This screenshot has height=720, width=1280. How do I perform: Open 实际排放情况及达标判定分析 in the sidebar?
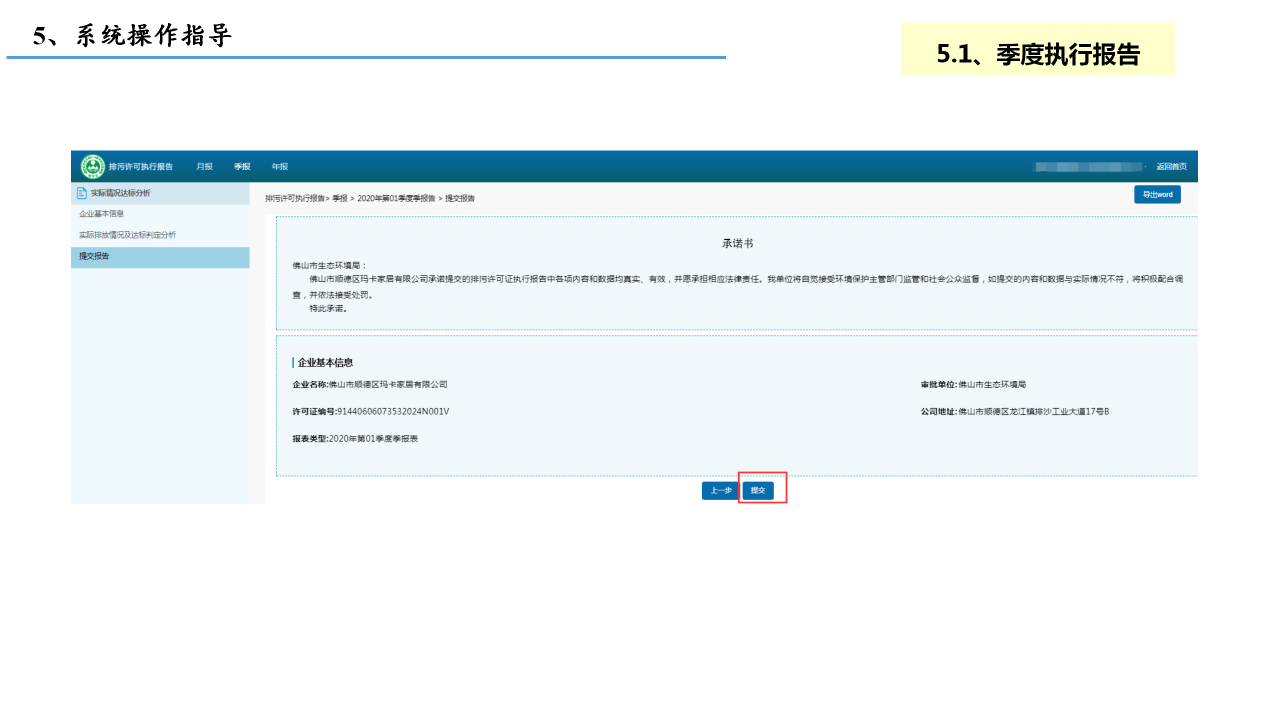[x=127, y=235]
